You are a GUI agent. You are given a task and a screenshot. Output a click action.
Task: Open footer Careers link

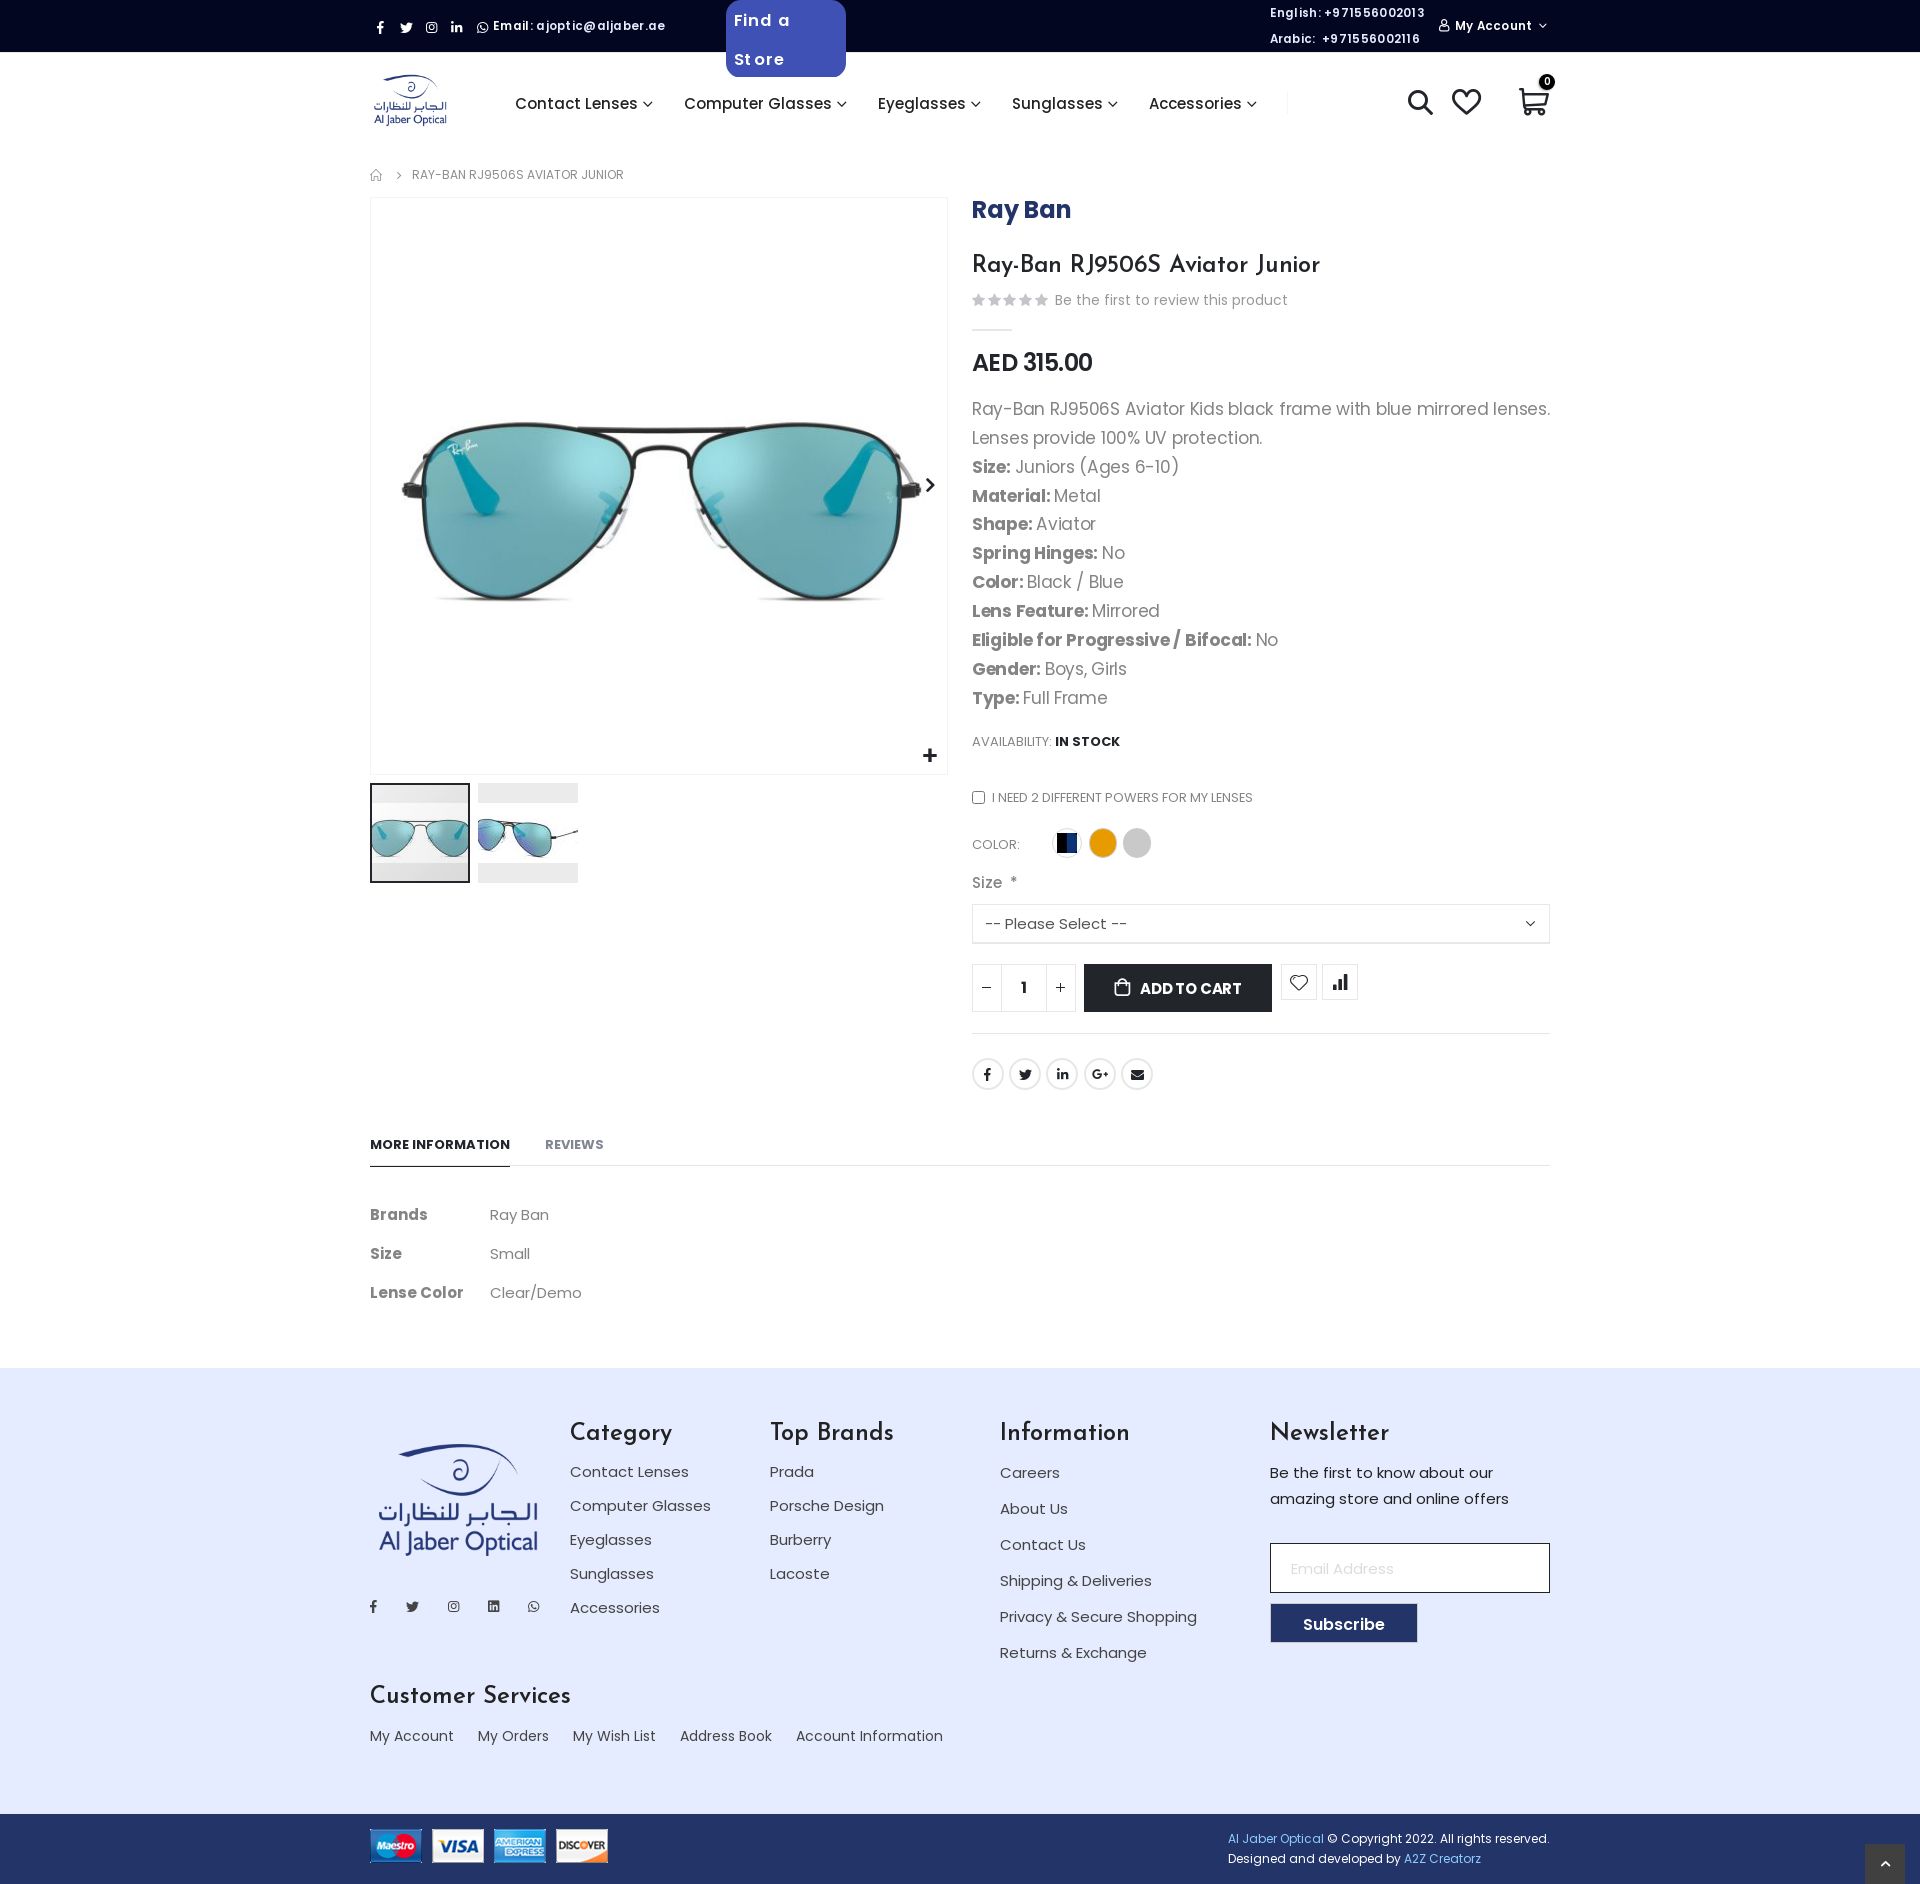click(1030, 1473)
